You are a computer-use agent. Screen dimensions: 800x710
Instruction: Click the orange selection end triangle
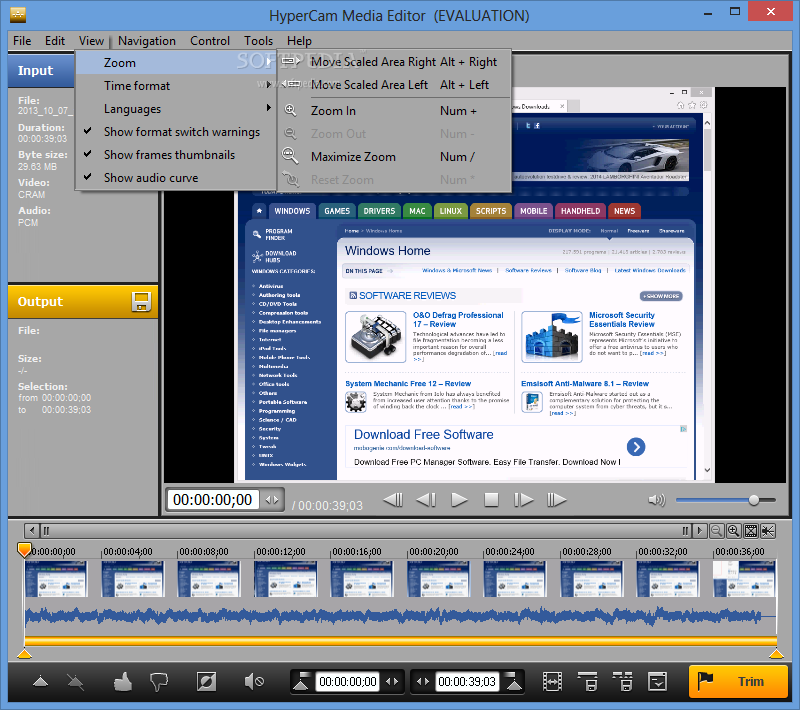(777, 653)
